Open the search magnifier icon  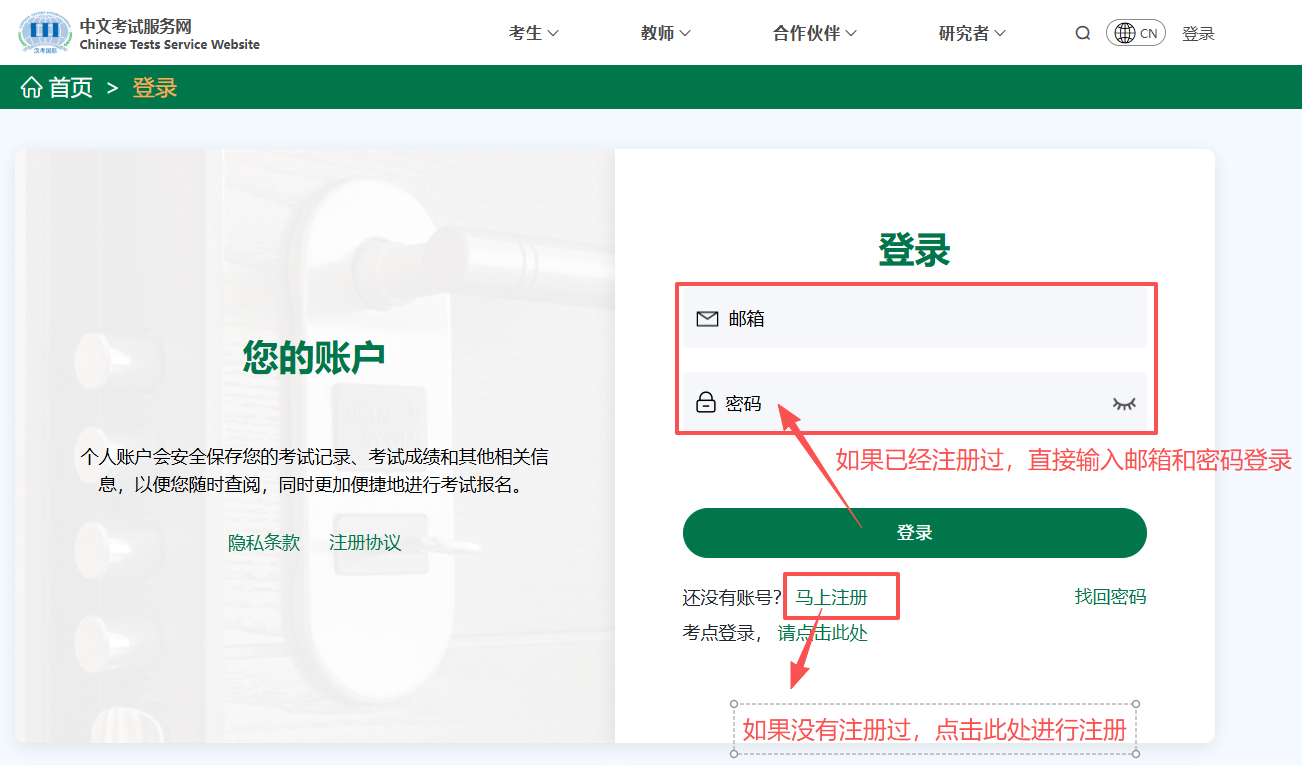1083,33
